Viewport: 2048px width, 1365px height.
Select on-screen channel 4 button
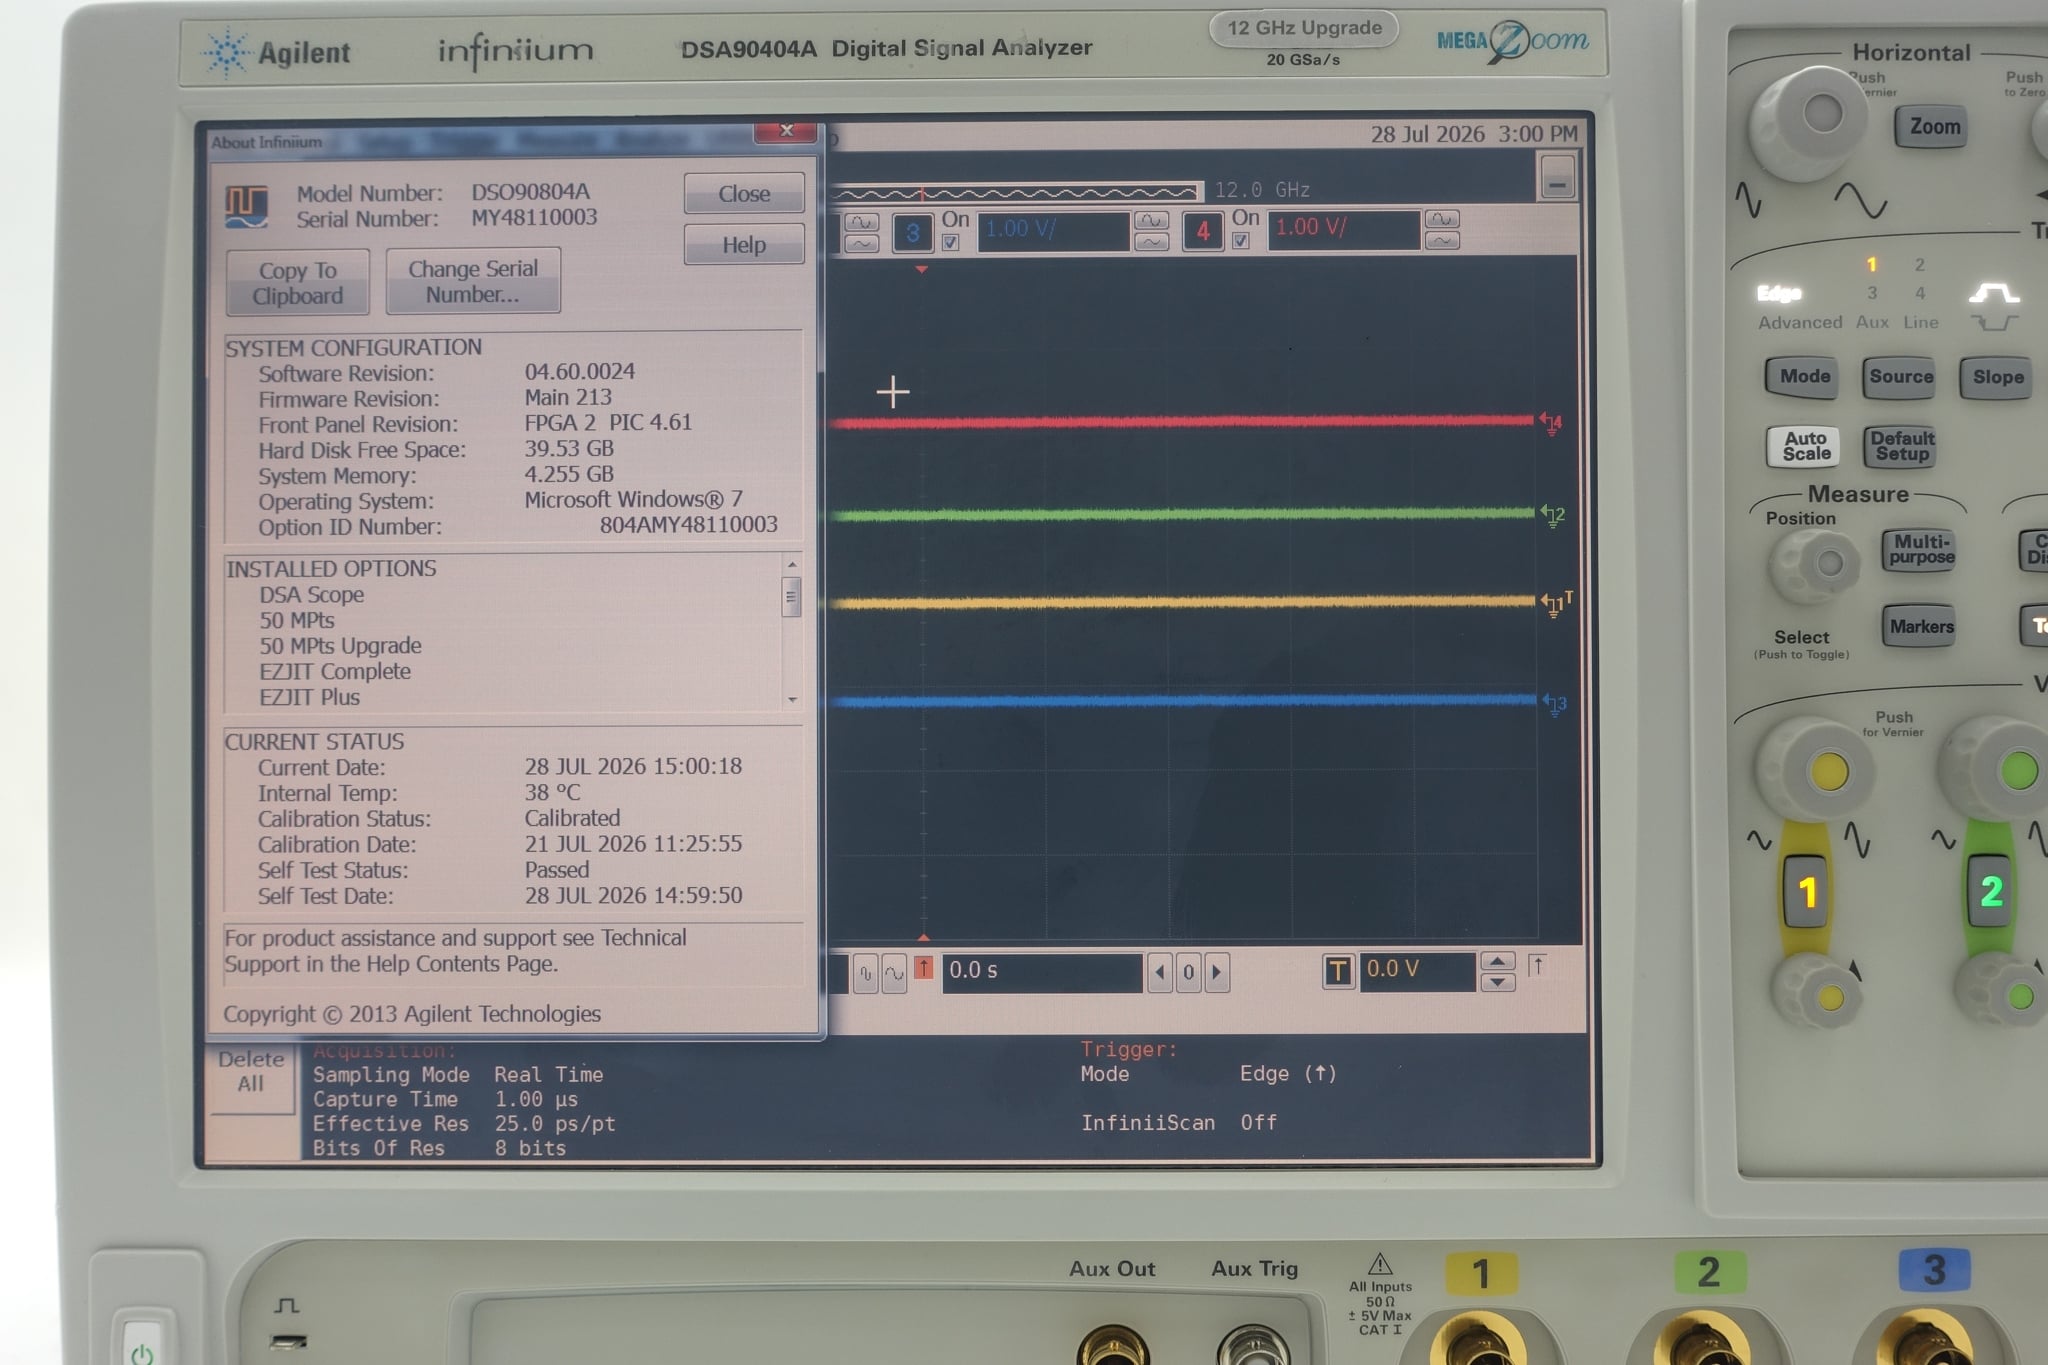pyautogui.click(x=1203, y=232)
